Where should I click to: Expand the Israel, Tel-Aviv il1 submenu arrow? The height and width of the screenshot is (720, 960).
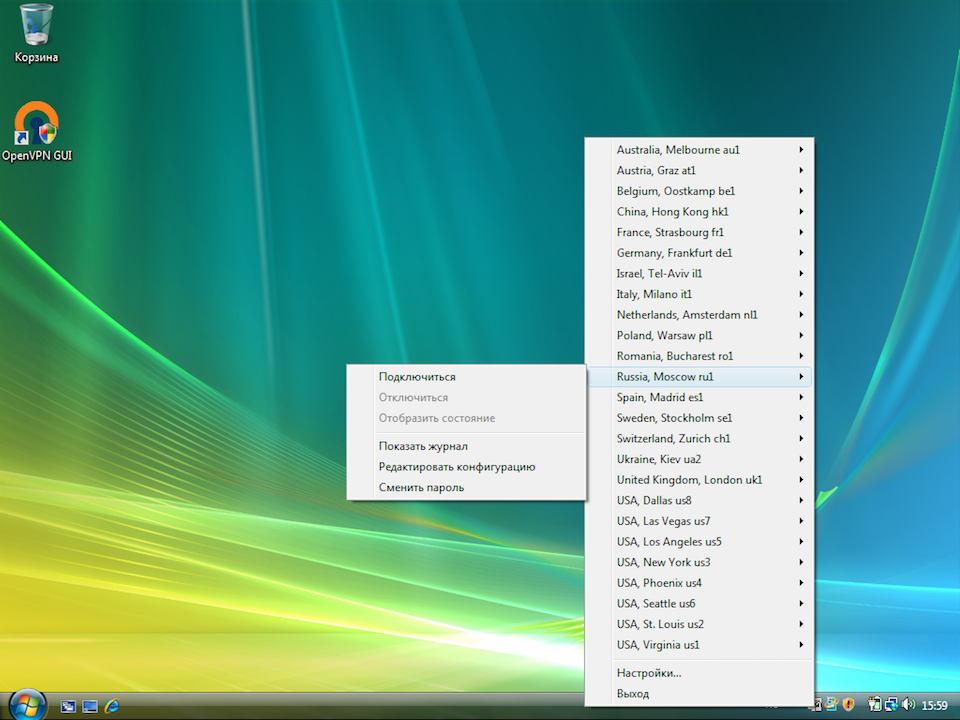click(x=801, y=273)
